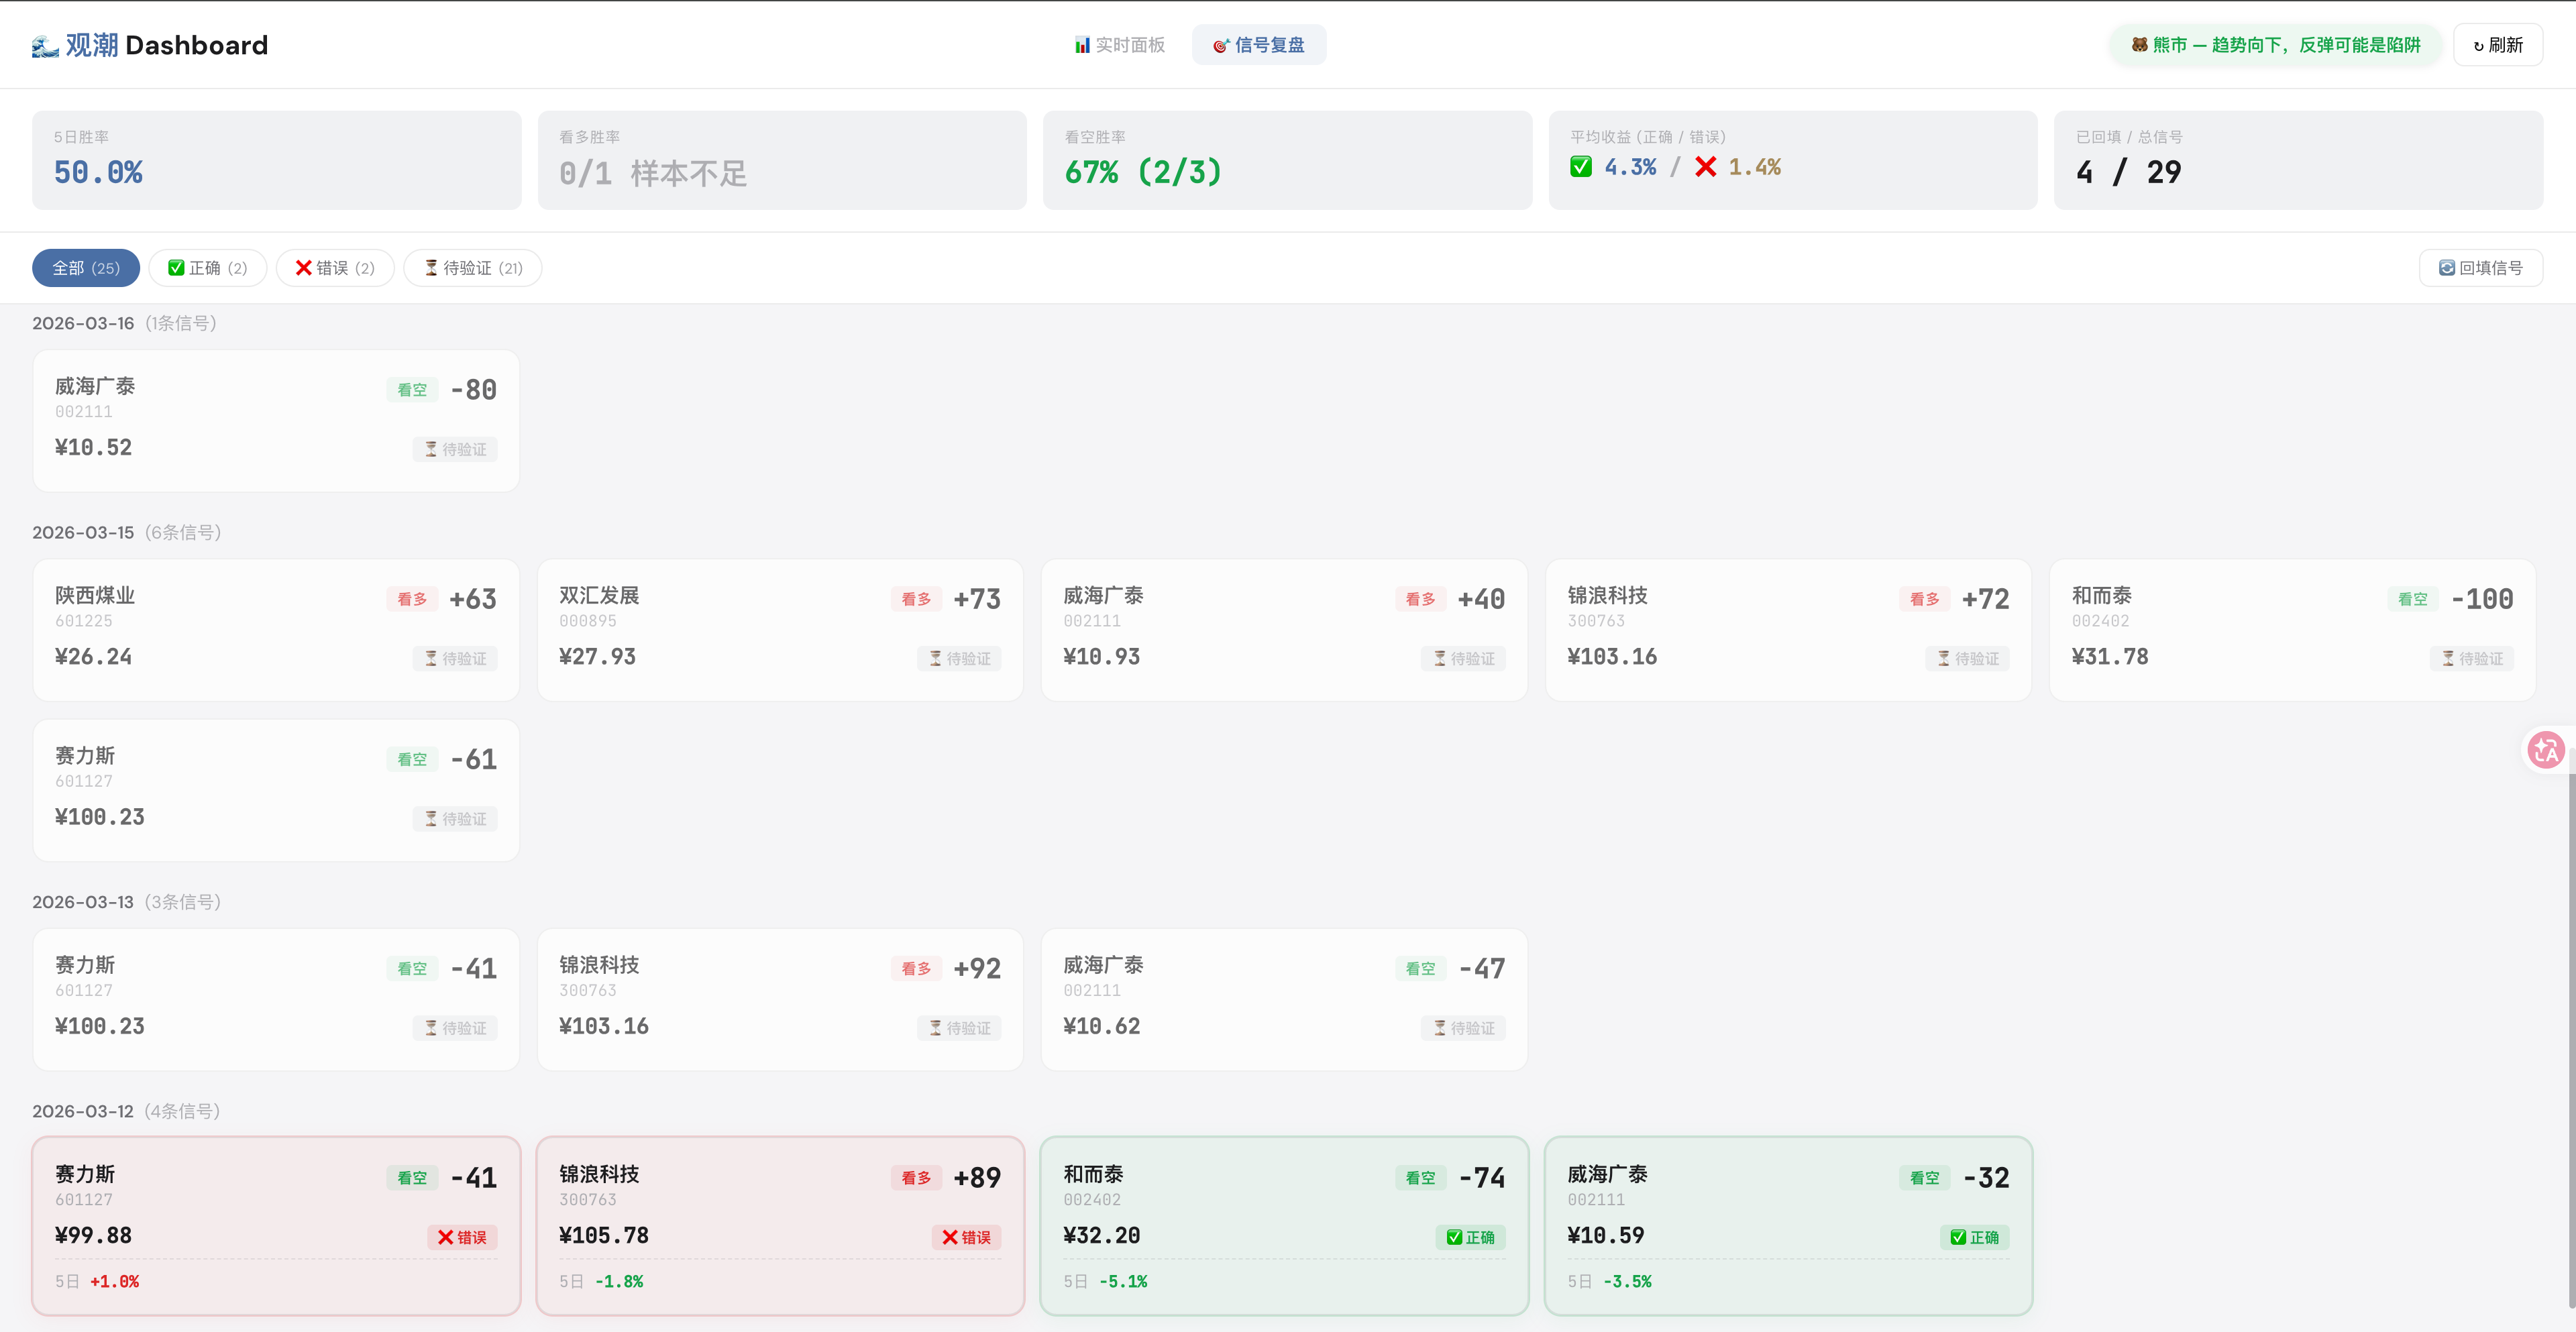Image resolution: width=2576 pixels, height=1332 pixels.
Task: Click the 刷新 refresh button
Action: pyautogui.click(x=2497, y=45)
